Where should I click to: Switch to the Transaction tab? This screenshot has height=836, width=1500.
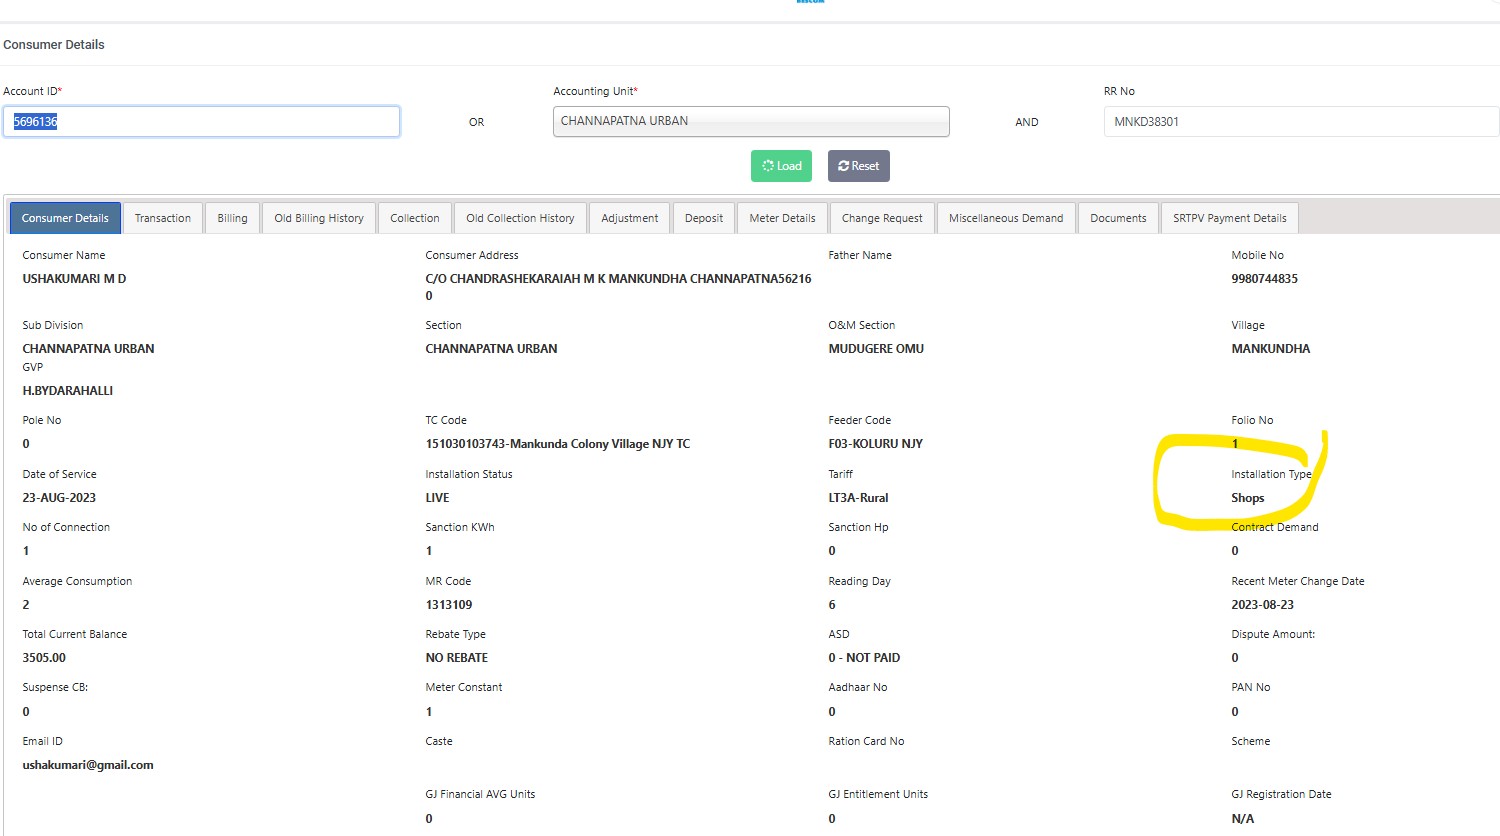coord(163,218)
